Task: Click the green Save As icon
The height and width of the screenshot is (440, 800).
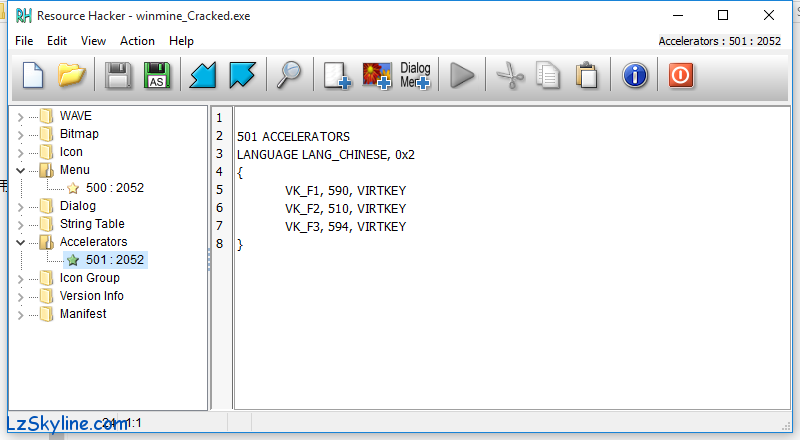Action: click(156, 76)
